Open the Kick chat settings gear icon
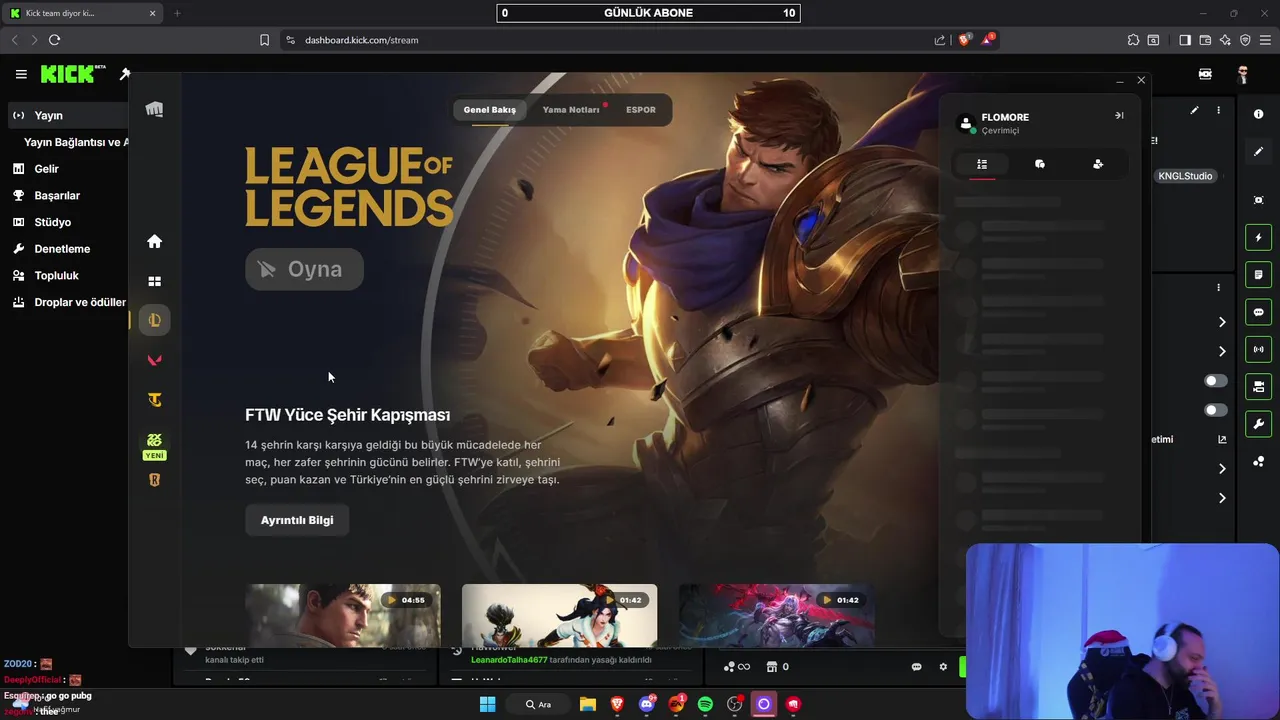1280x720 pixels. [943, 667]
